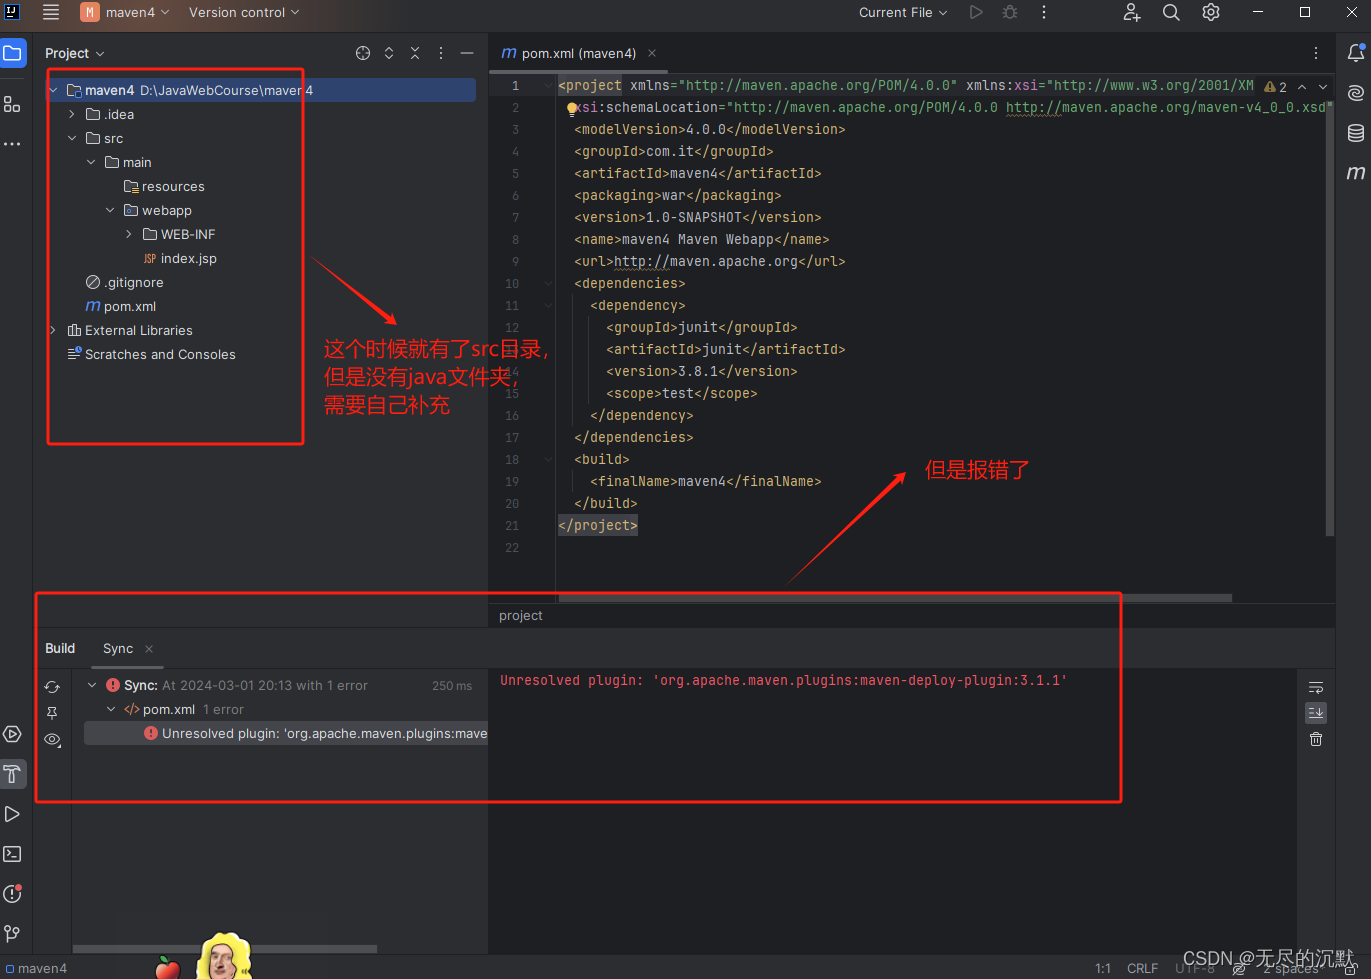Select pom.xml in project tree
The width and height of the screenshot is (1371, 979).
coord(121,306)
